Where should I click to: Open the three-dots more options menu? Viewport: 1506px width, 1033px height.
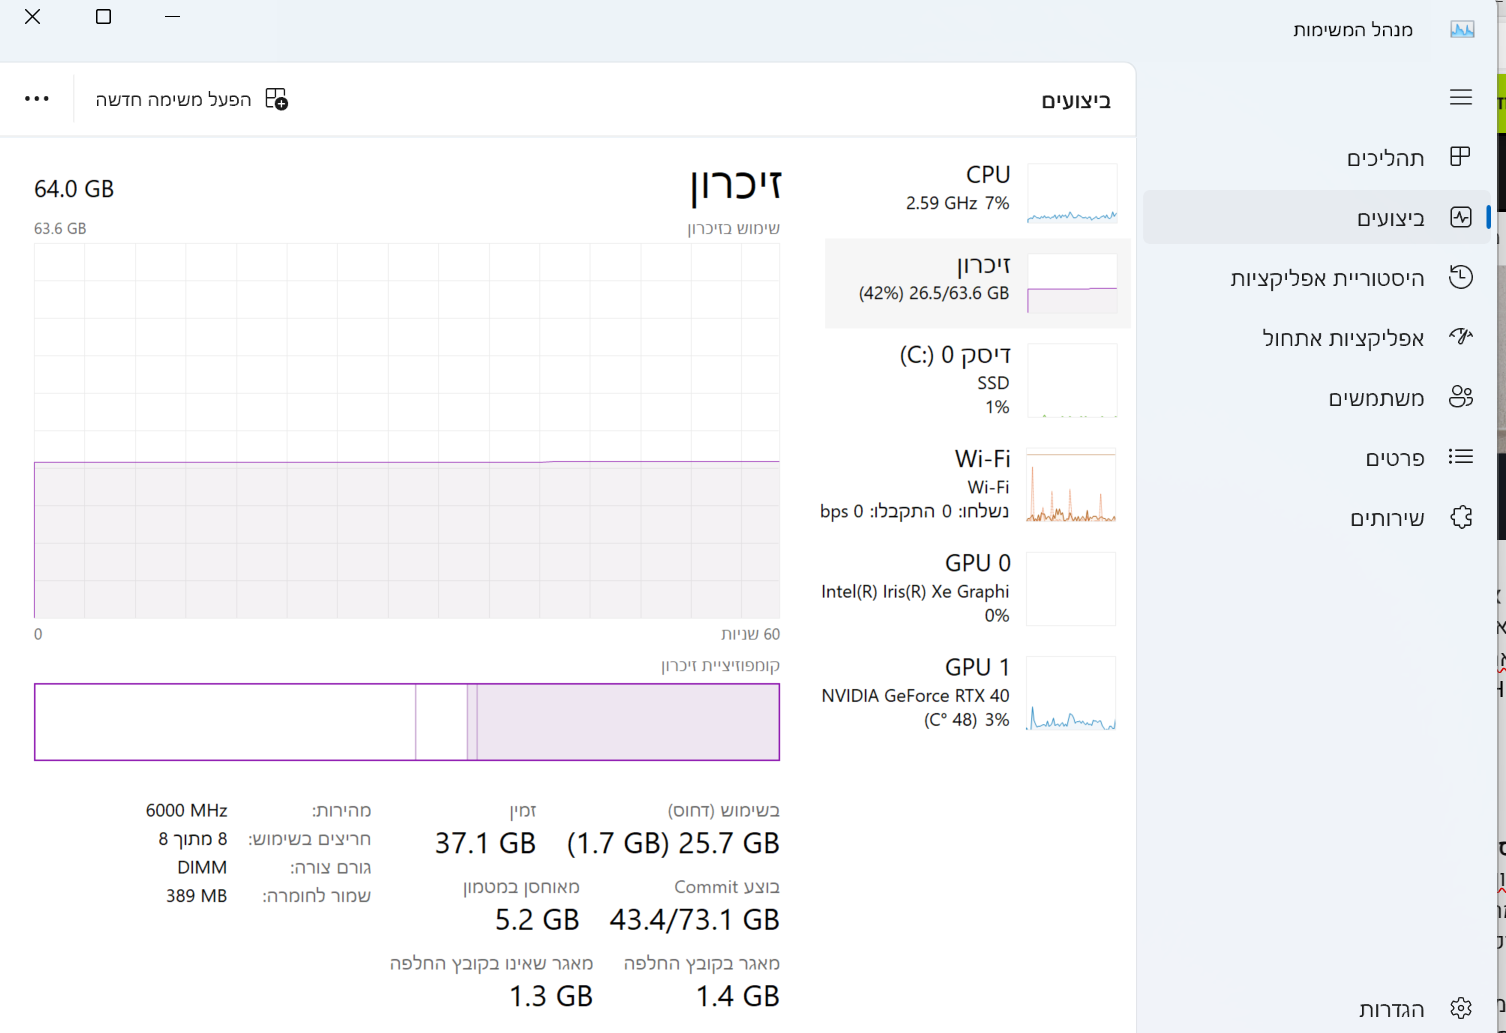(x=37, y=99)
